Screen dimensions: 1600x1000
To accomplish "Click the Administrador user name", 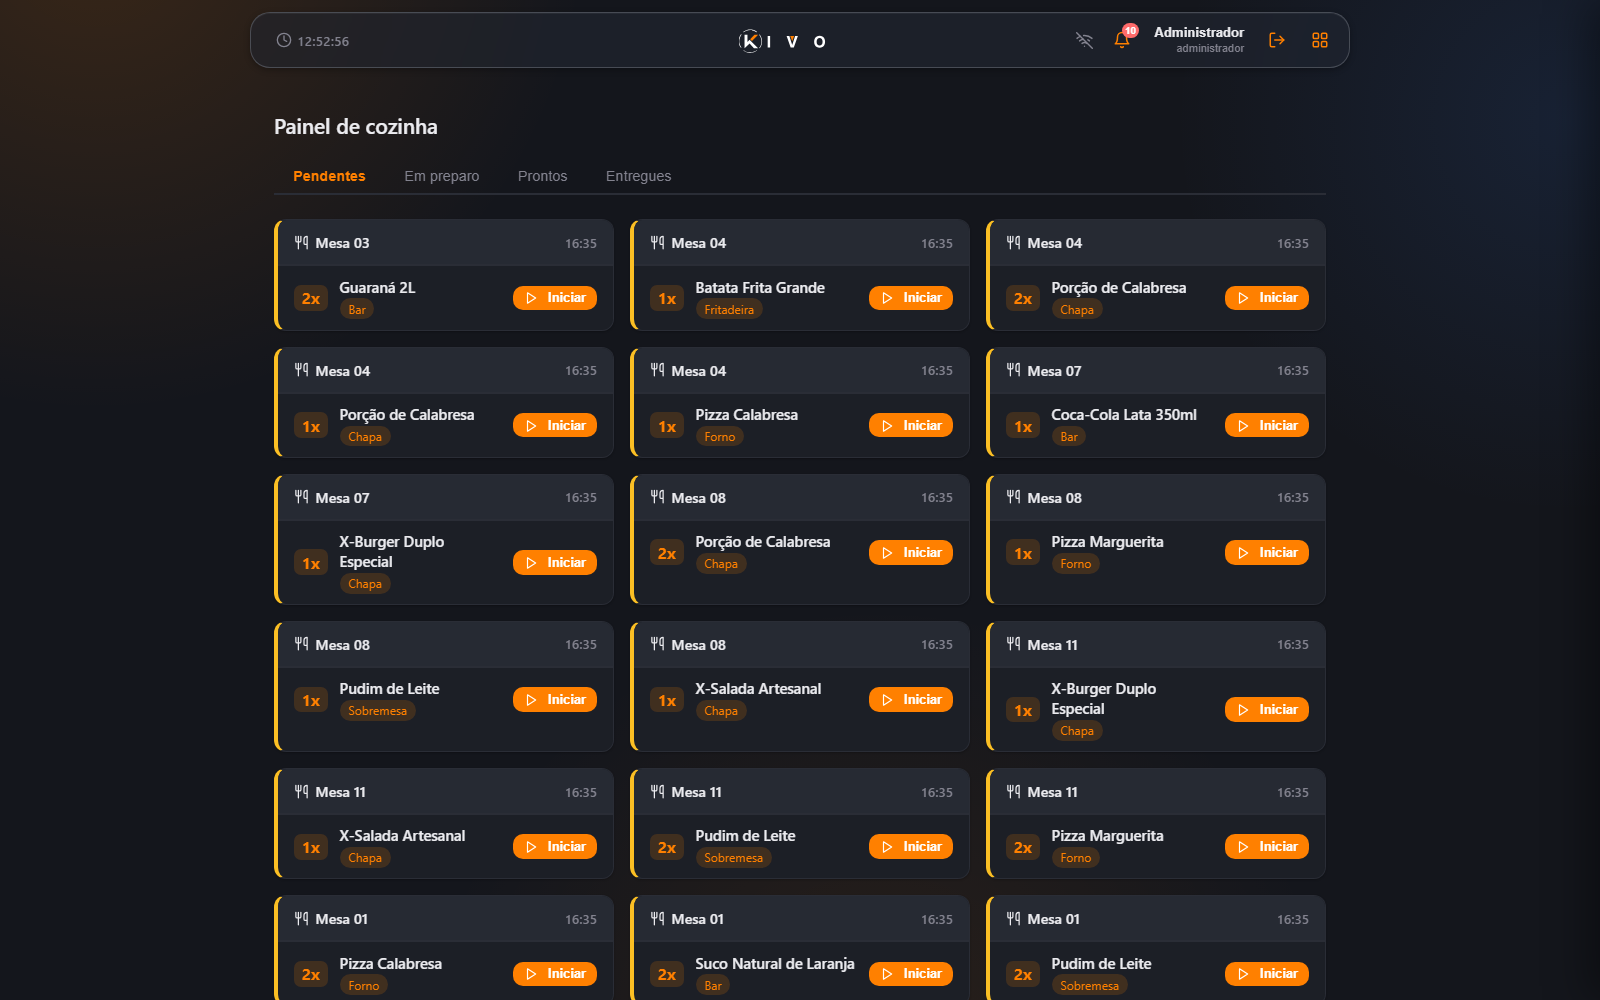I will click(1199, 32).
